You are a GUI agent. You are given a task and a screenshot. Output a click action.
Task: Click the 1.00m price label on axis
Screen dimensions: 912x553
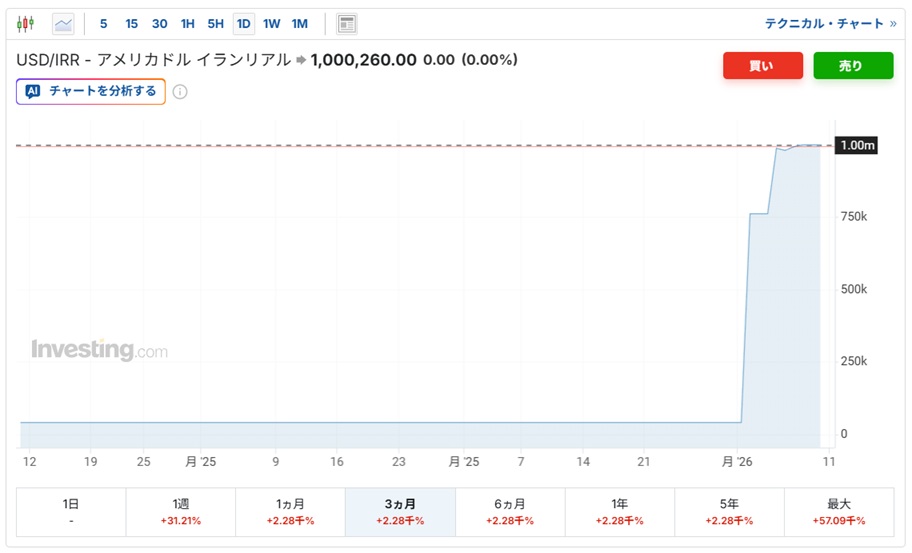tap(857, 146)
